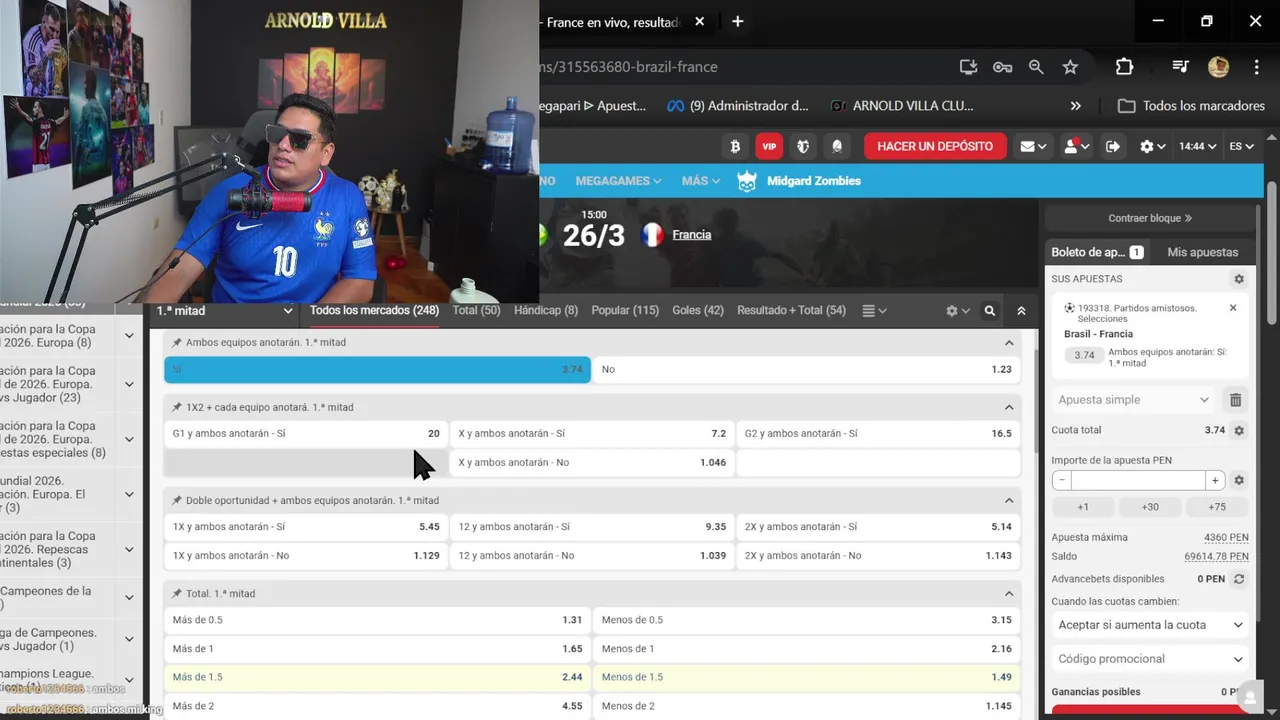Click the stake amount input field
1280x720 pixels.
pyautogui.click(x=1138, y=480)
